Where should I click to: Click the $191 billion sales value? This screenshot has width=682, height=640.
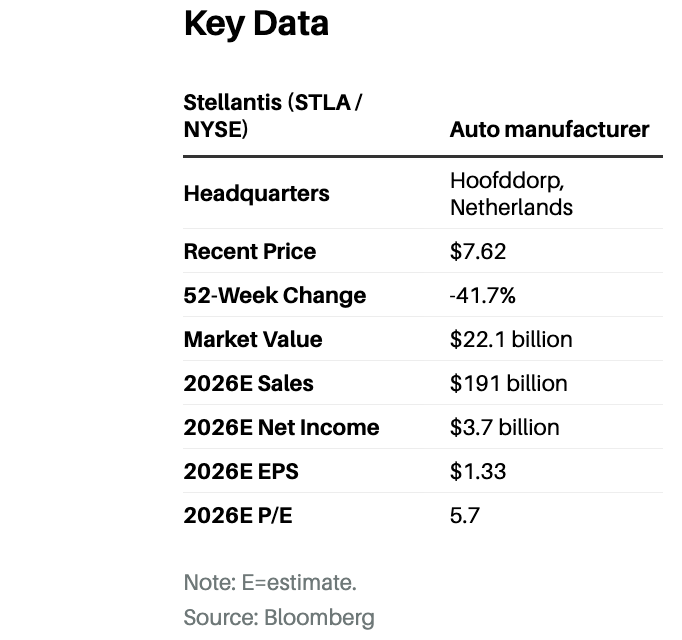pos(508,384)
